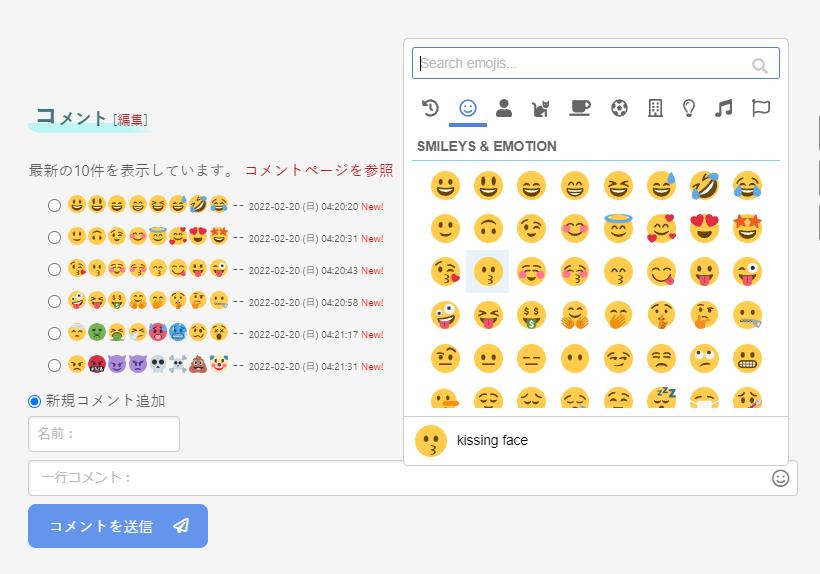Select the People & Body emoji category
820x574 pixels.
tap(504, 108)
